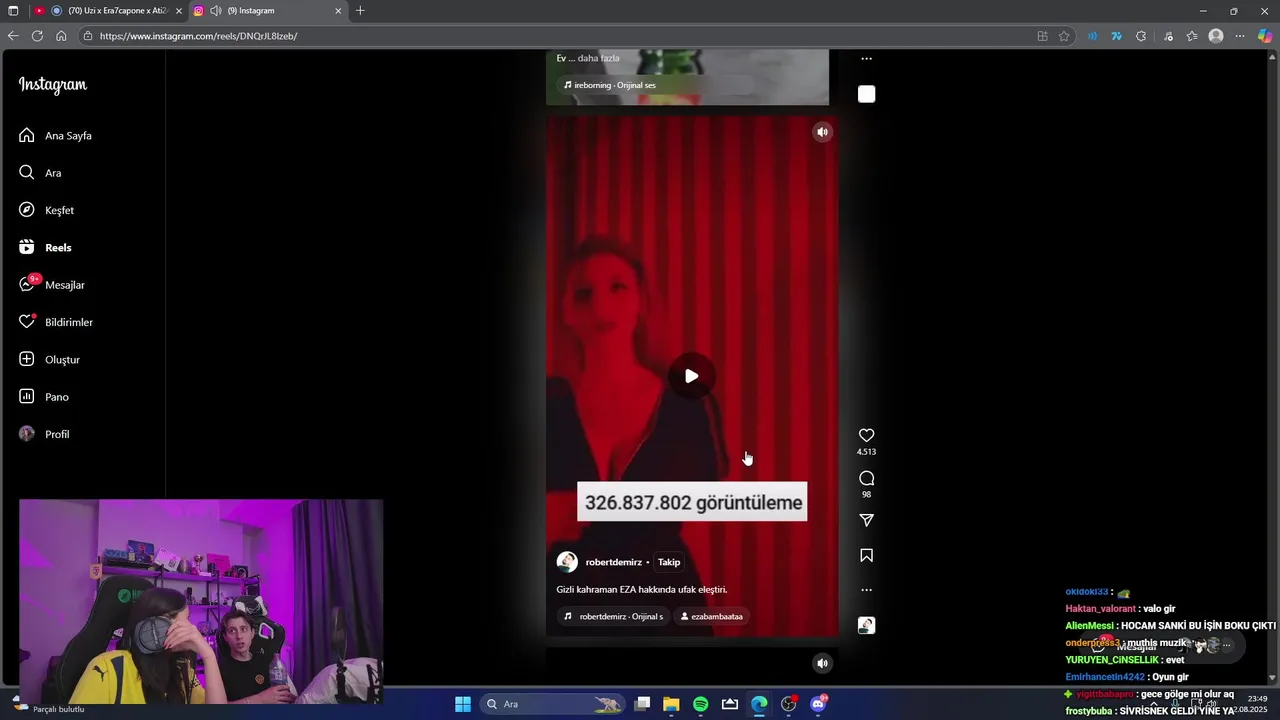Open tagged user ezabambaataa
Image resolution: width=1280 pixels, height=720 pixels.
pyautogui.click(x=712, y=616)
